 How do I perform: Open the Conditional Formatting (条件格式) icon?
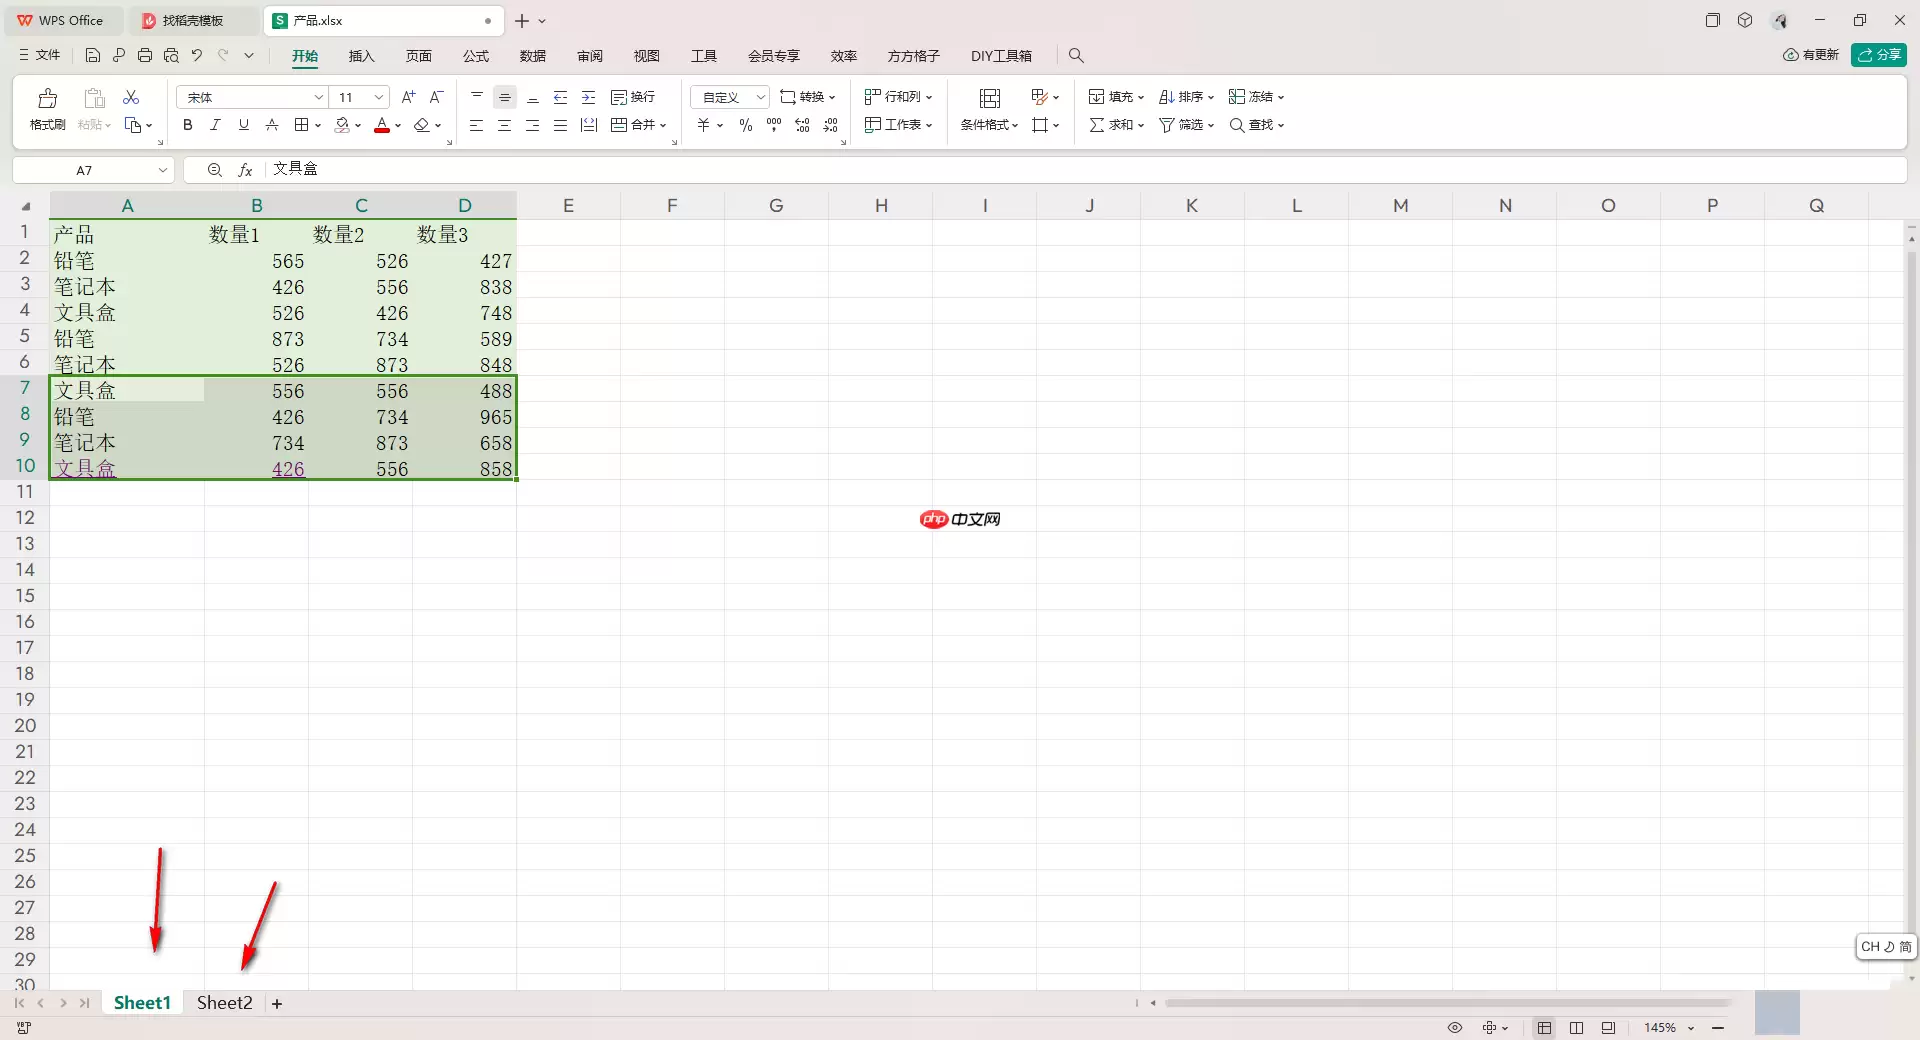989,99
